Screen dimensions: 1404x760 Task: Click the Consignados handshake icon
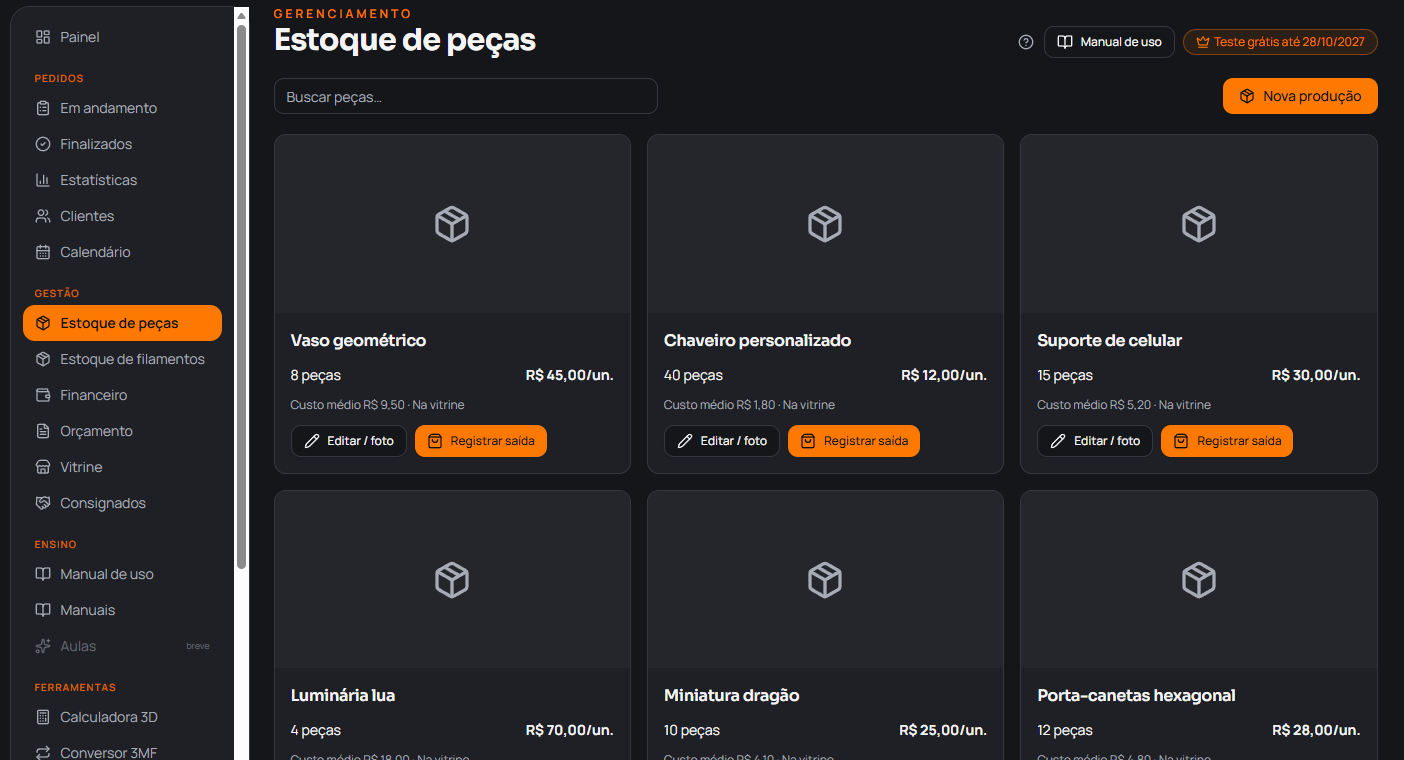(43, 503)
